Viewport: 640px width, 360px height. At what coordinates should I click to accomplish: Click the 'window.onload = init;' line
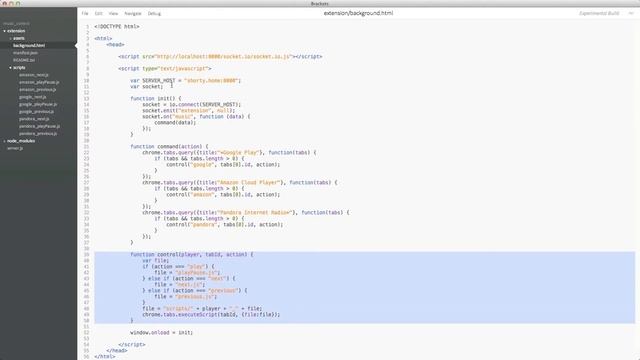point(162,332)
